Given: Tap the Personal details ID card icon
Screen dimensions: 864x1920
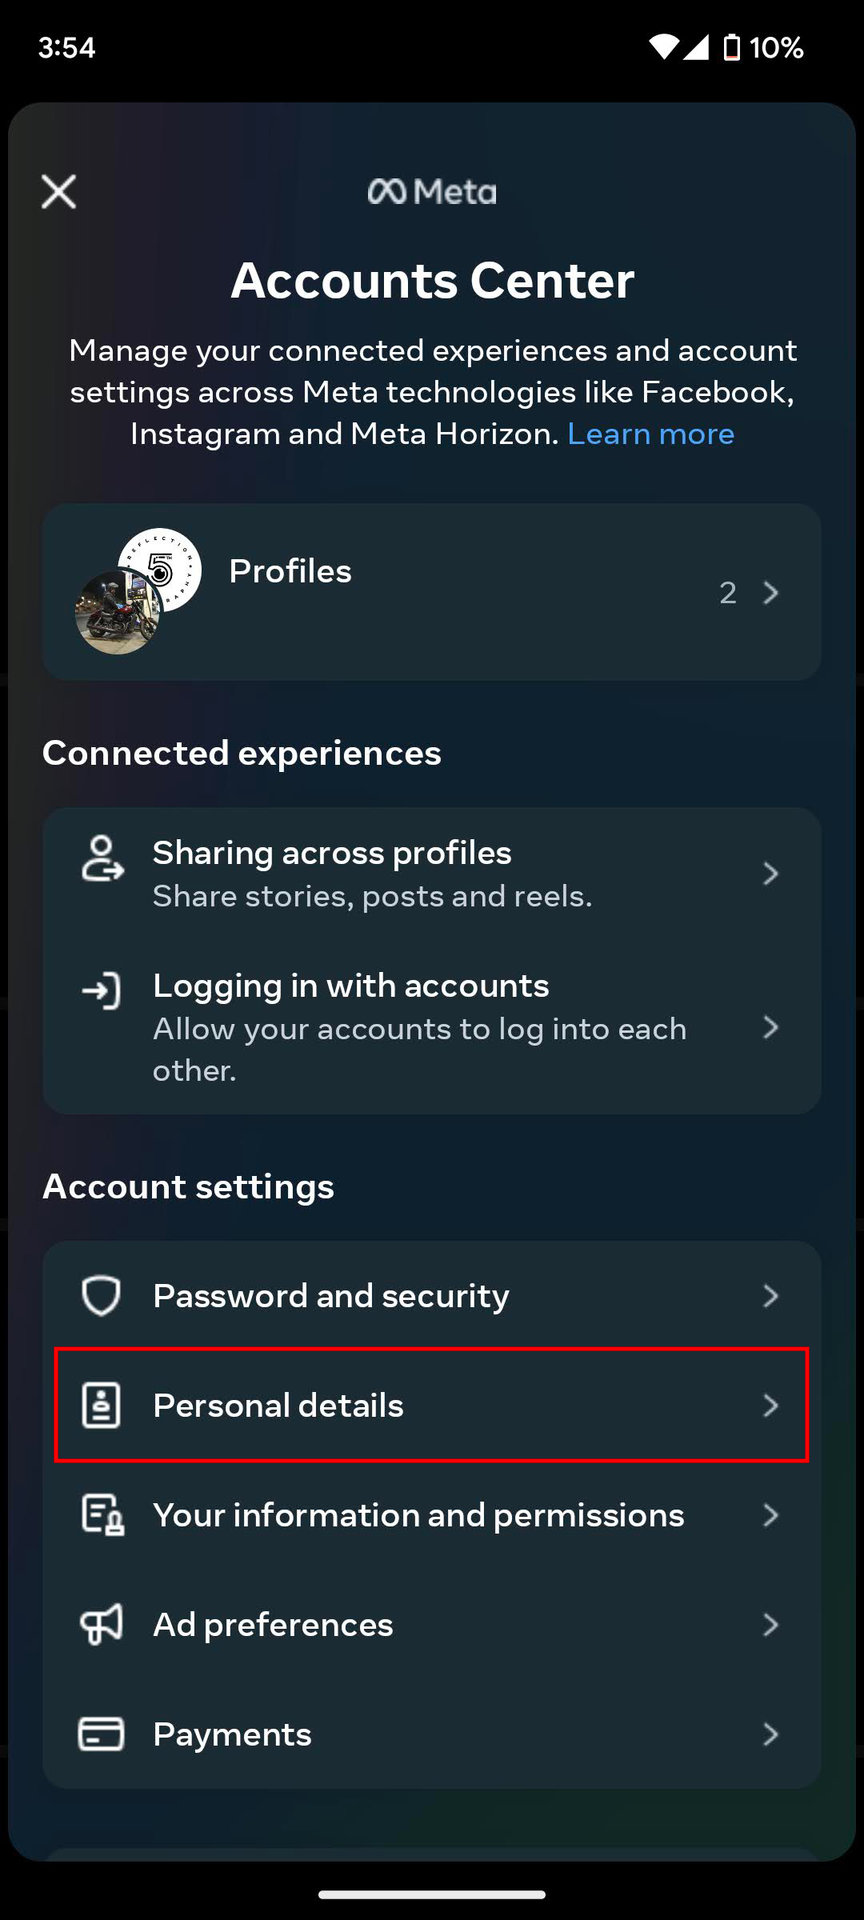Looking at the screenshot, I should 101,1405.
